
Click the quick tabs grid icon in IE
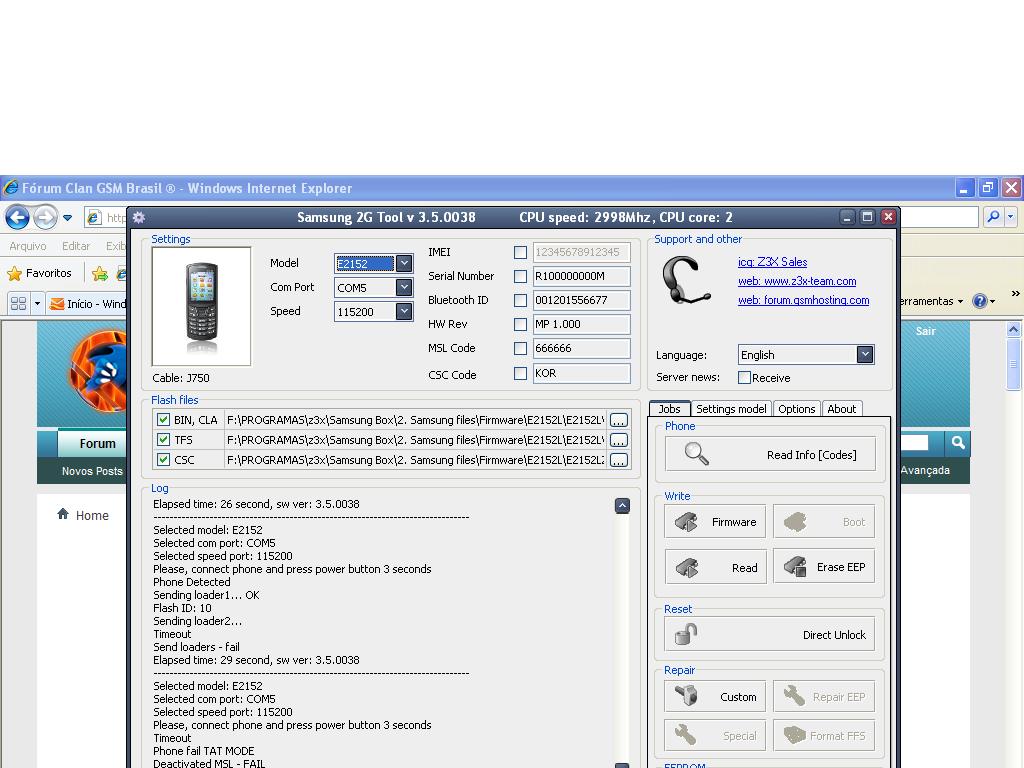point(18,304)
